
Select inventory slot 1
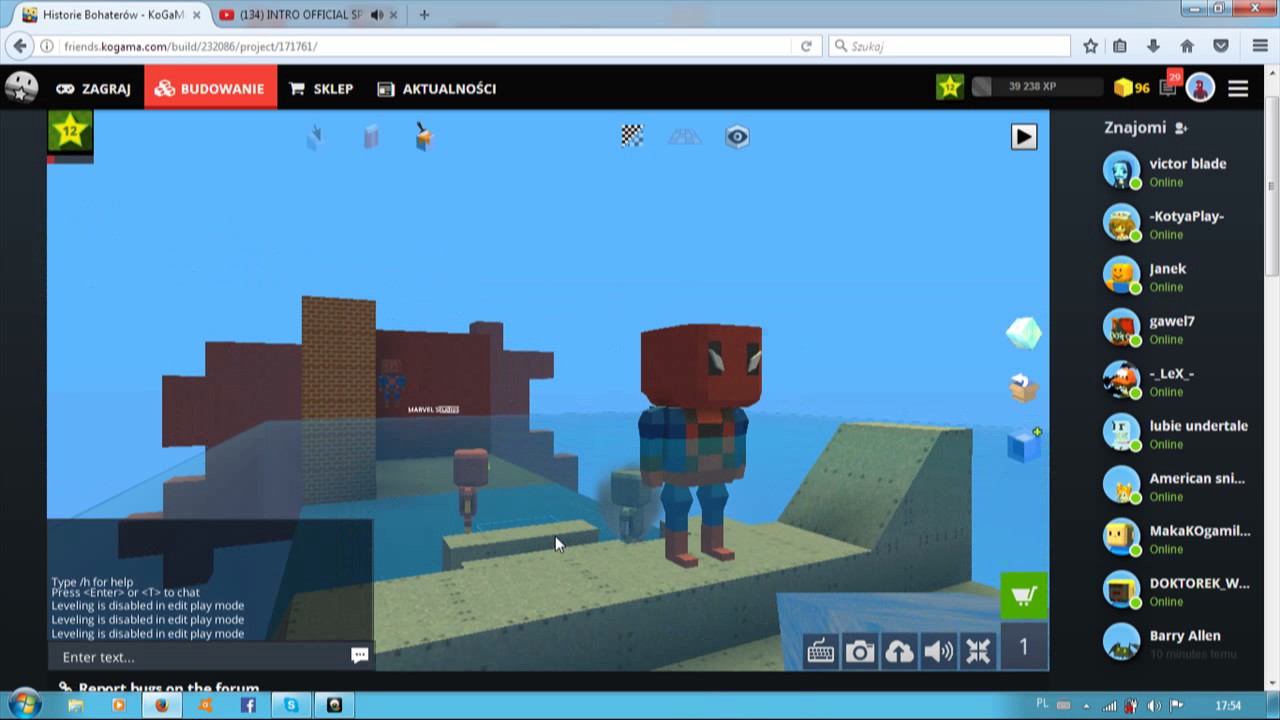1023,648
